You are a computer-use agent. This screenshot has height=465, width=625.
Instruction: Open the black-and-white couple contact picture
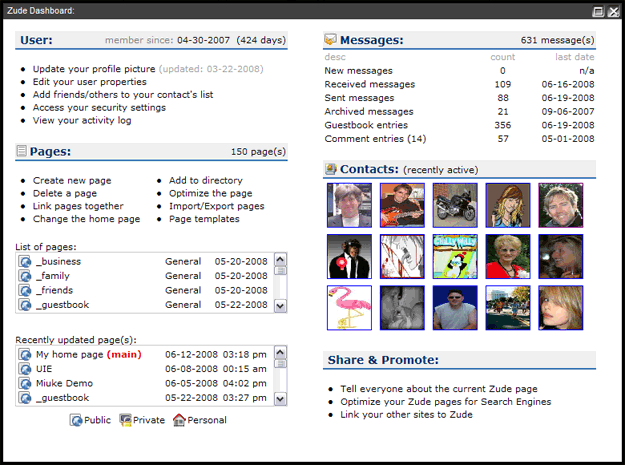[402, 308]
